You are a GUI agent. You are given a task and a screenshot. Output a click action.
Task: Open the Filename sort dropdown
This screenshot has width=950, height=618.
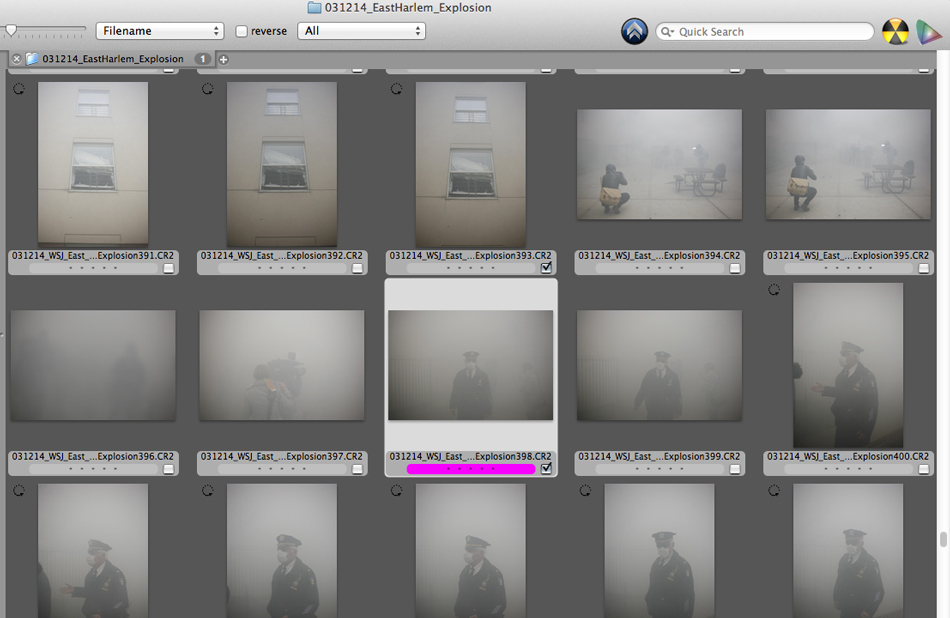pos(160,31)
